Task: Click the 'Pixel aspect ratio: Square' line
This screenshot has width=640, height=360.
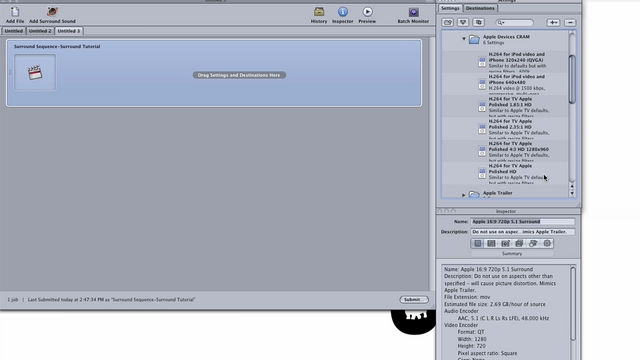Action: point(487,353)
